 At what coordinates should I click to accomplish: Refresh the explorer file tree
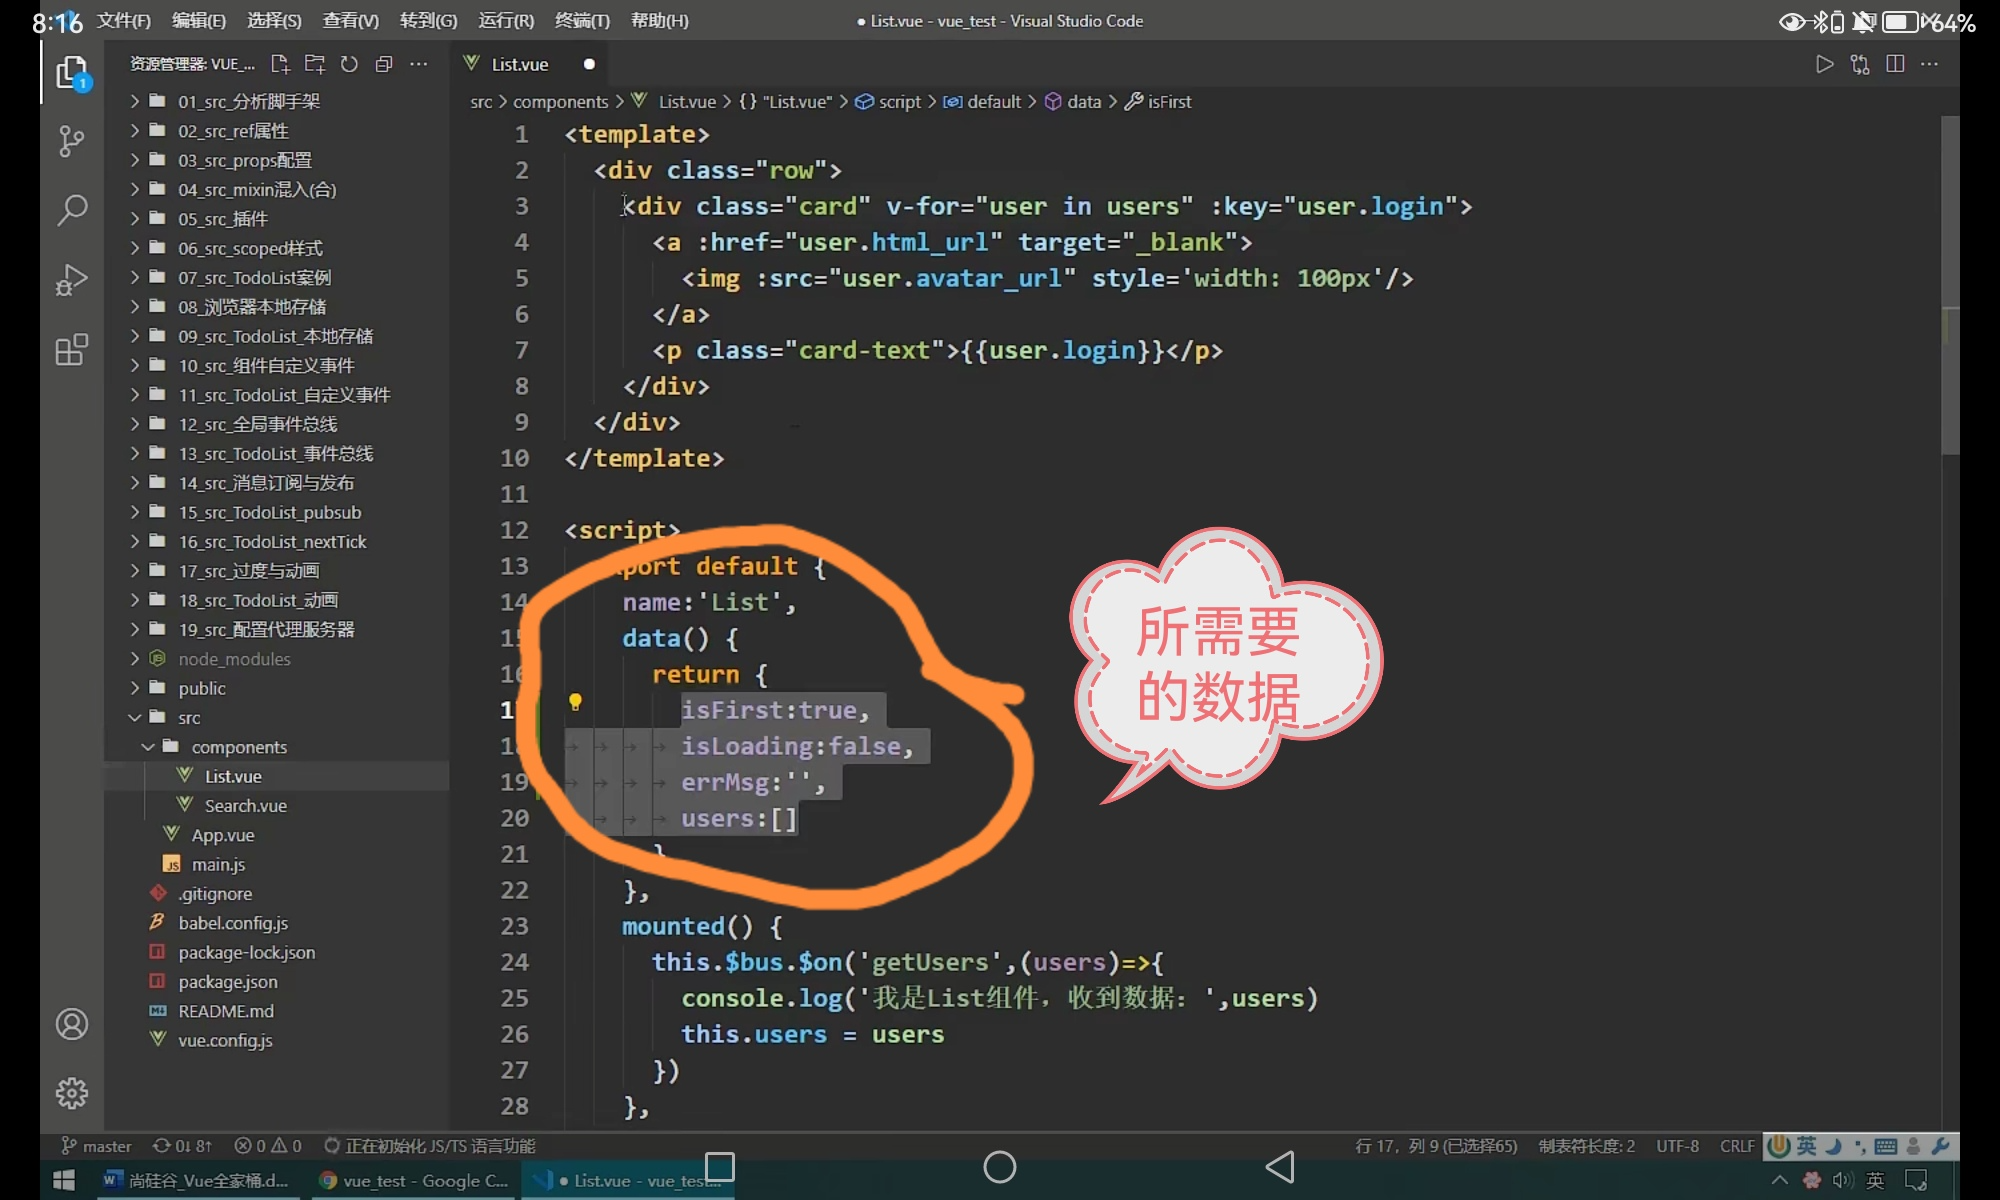[x=349, y=64]
